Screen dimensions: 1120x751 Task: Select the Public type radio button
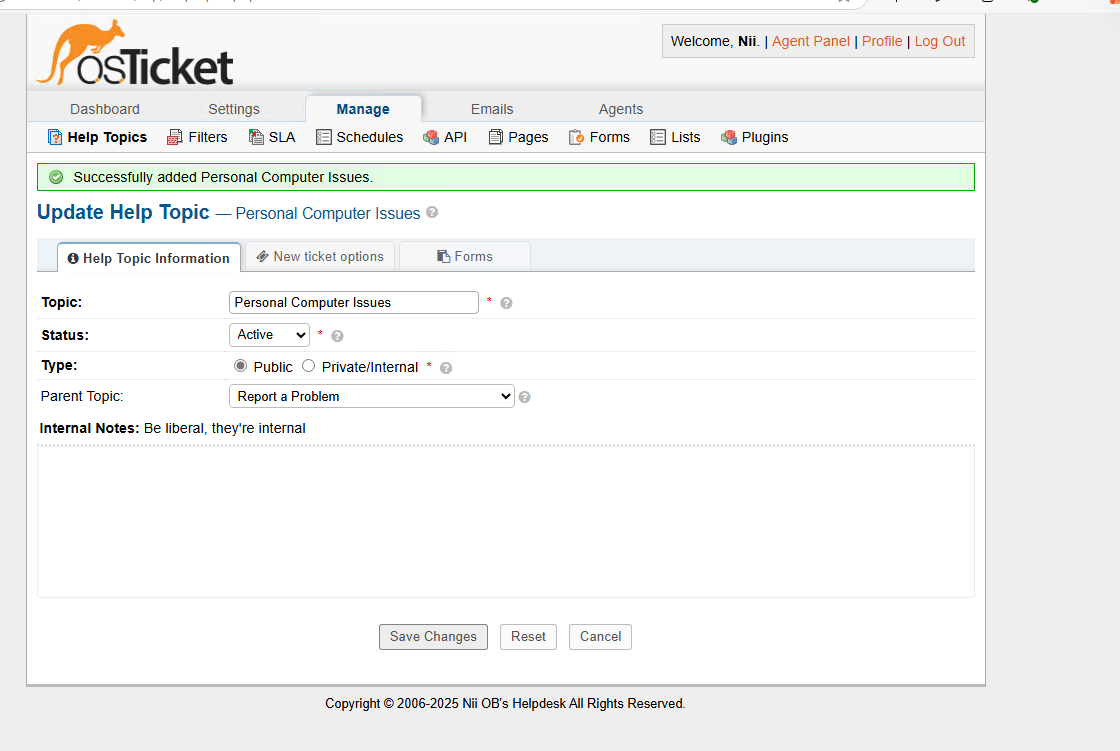(240, 365)
